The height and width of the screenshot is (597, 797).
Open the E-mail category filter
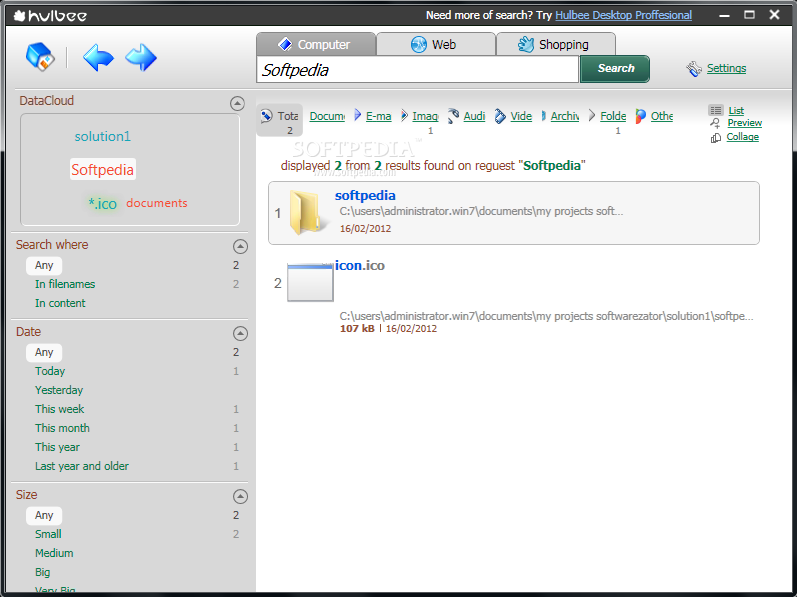pyautogui.click(x=379, y=116)
